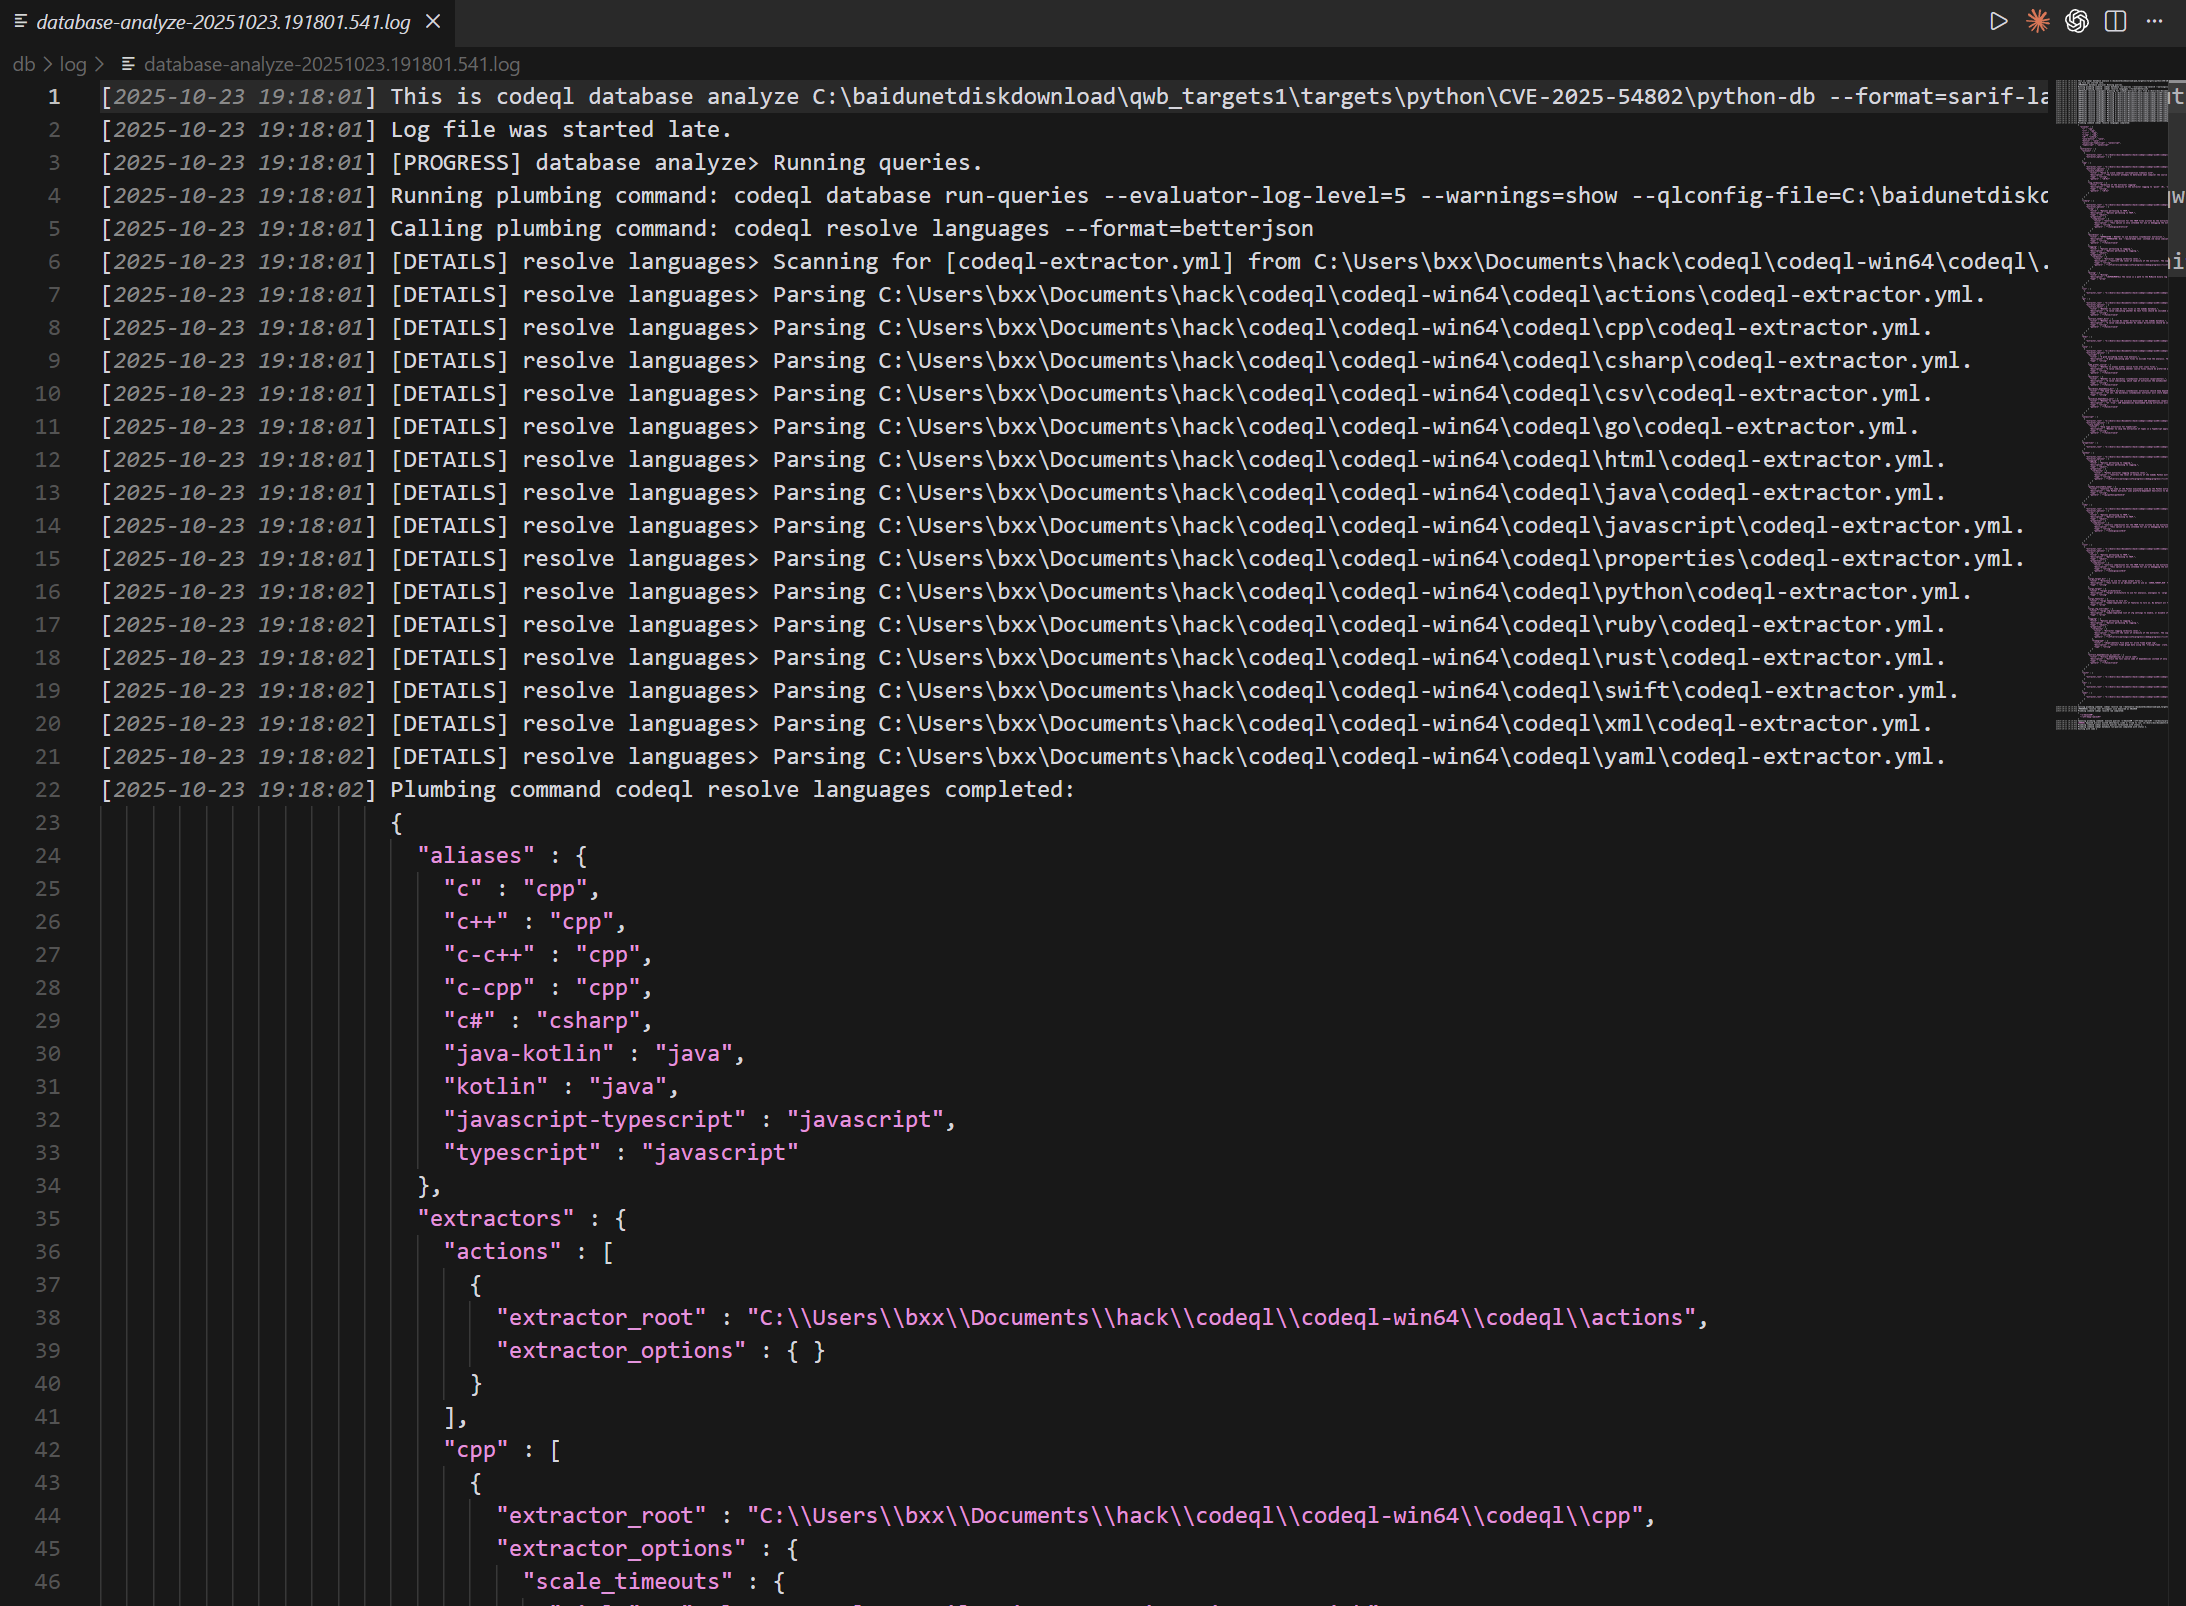This screenshot has width=2186, height=1606.
Task: Click the file icon on the tab
Action: click(x=20, y=21)
